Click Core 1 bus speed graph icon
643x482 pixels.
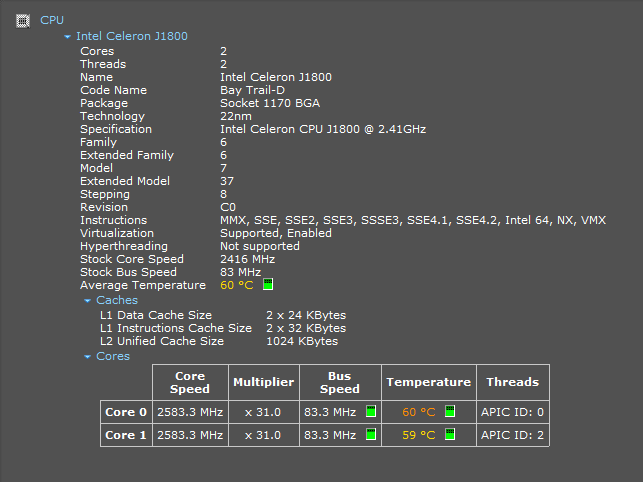371,434
